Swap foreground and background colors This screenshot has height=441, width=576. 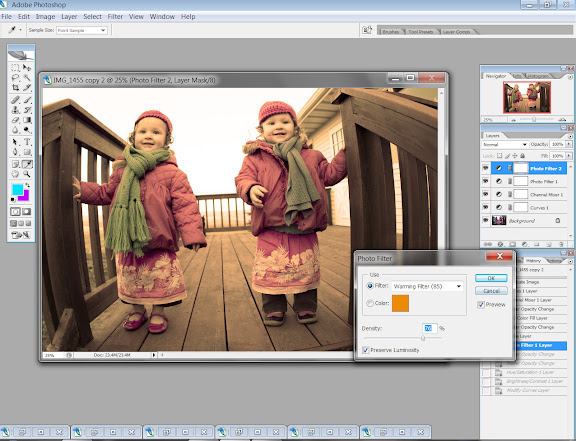coord(28,185)
